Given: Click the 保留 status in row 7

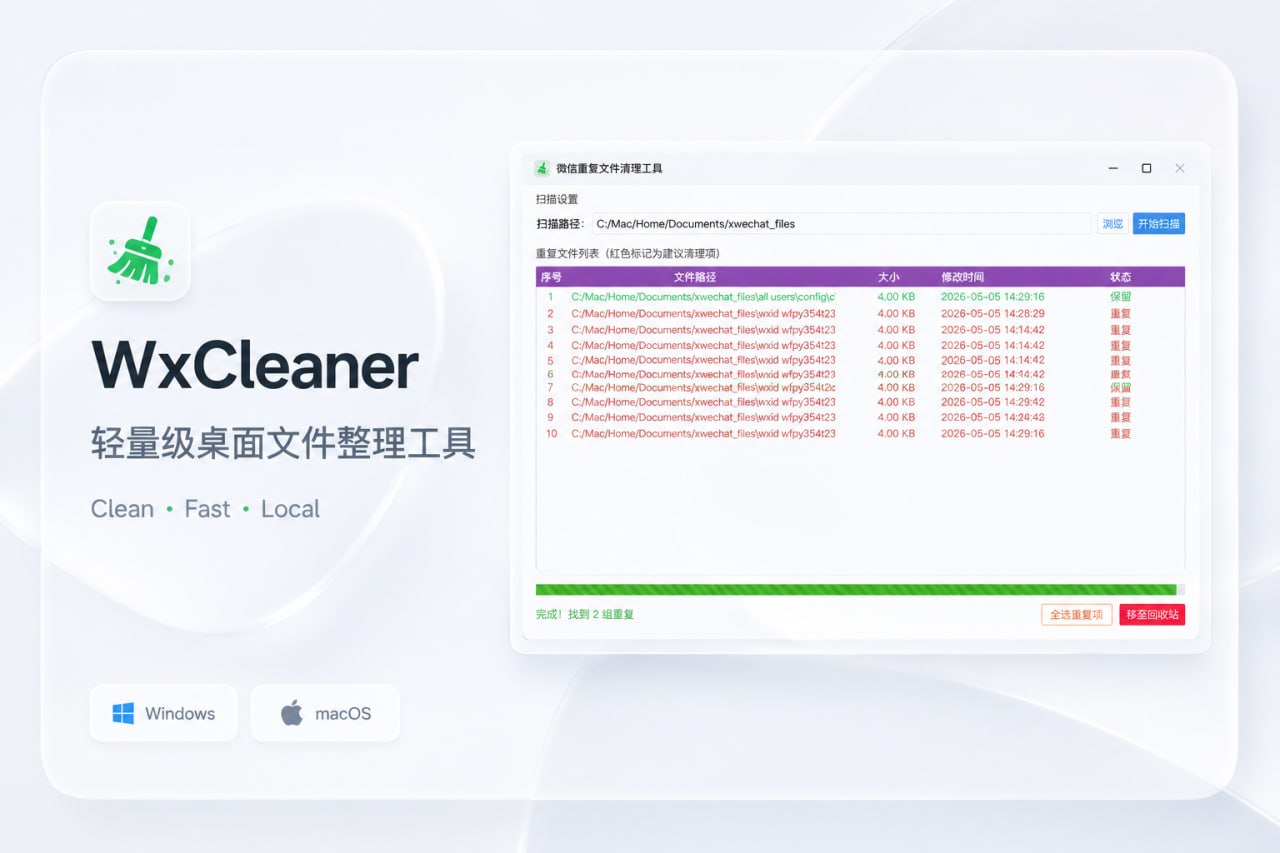Looking at the screenshot, I should click(x=1120, y=387).
